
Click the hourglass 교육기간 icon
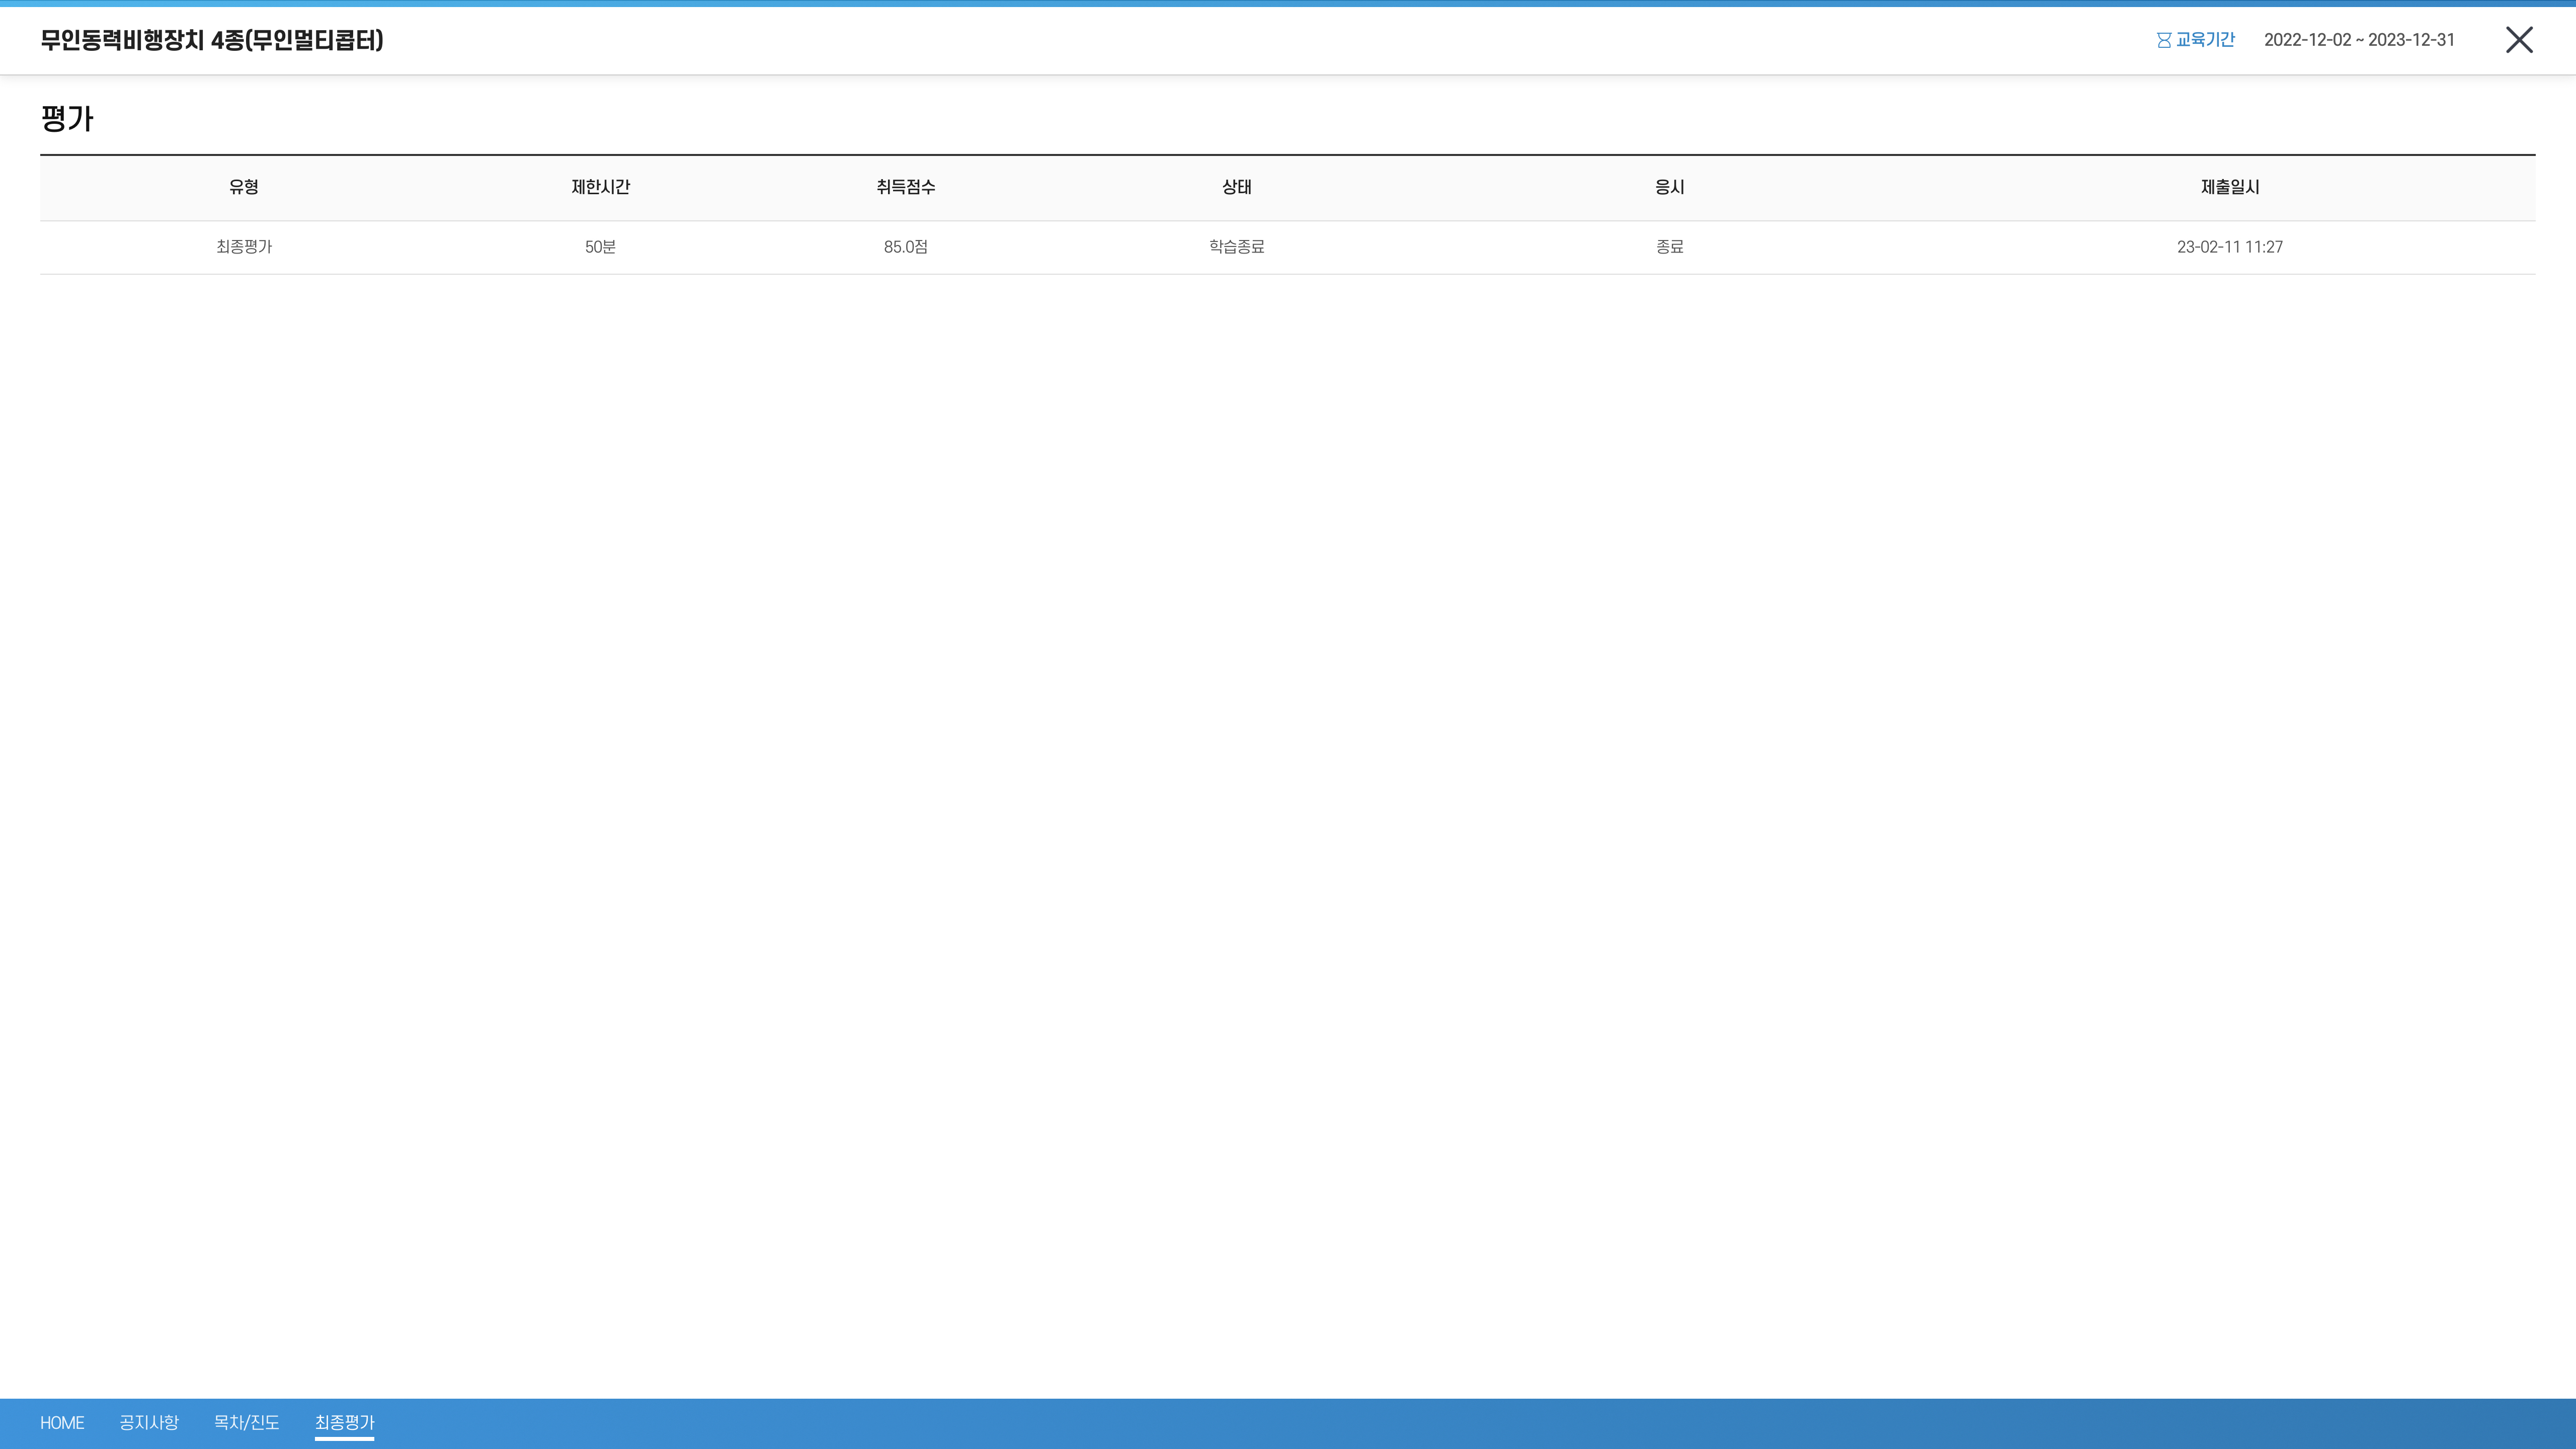[2163, 40]
